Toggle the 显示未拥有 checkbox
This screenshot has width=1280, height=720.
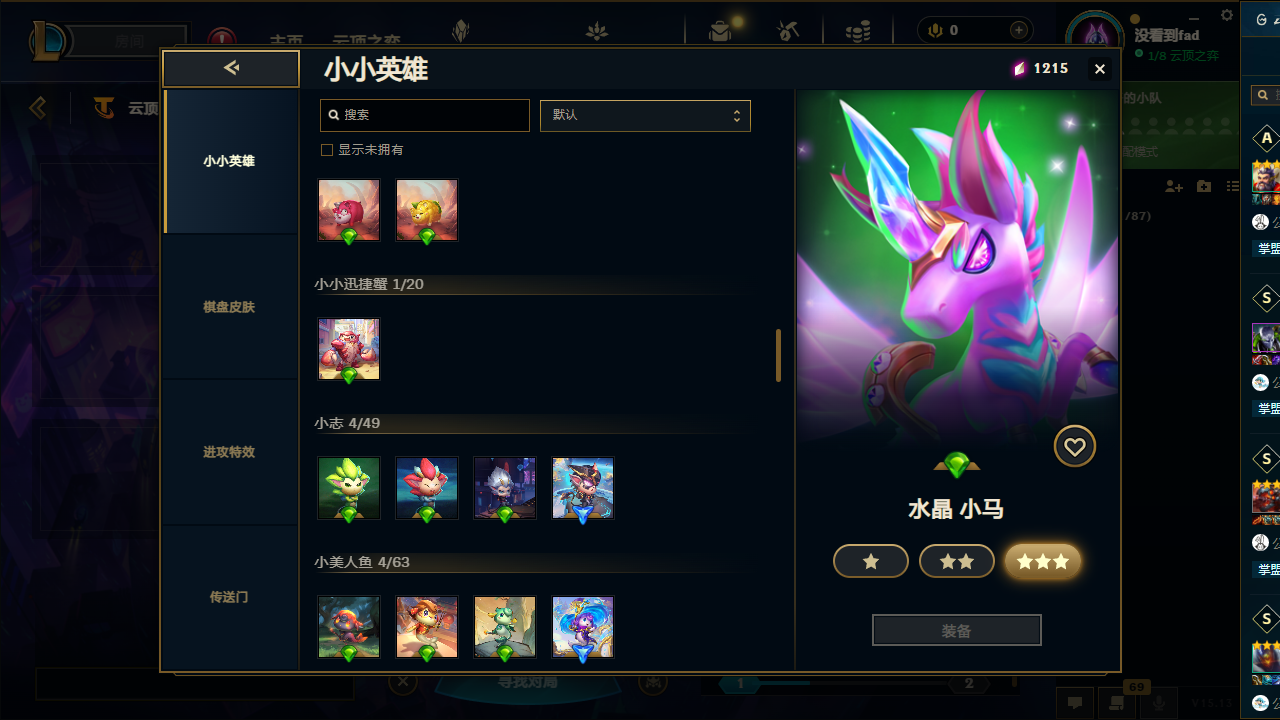[x=326, y=150]
